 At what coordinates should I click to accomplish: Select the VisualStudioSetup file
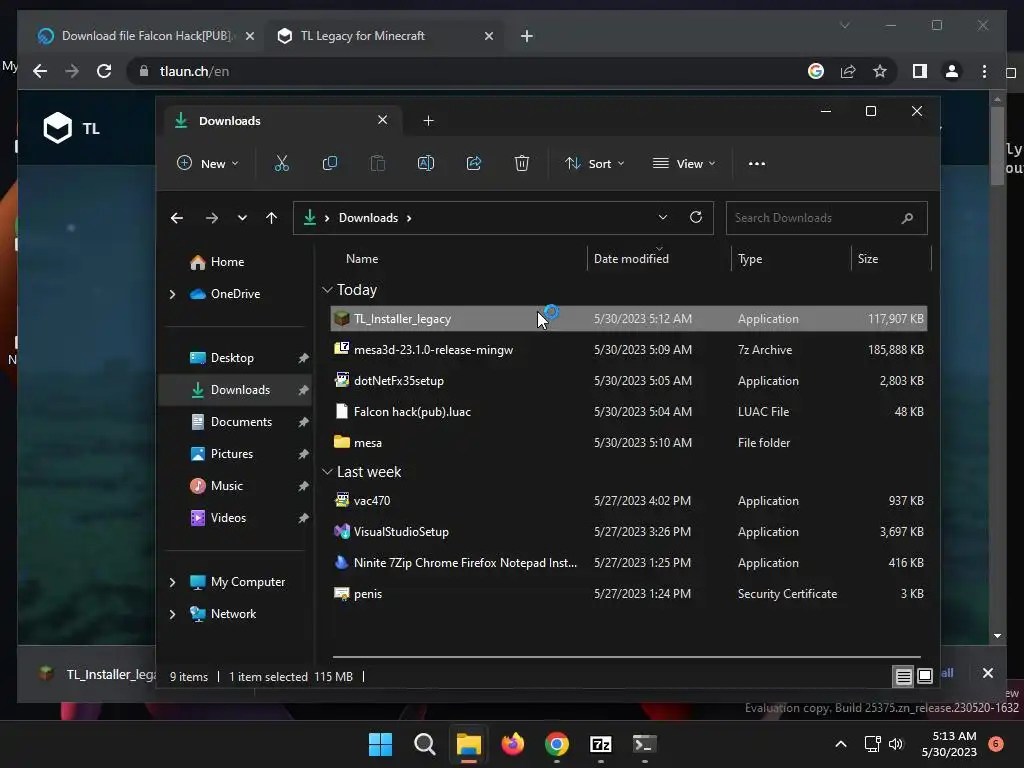tap(628, 532)
